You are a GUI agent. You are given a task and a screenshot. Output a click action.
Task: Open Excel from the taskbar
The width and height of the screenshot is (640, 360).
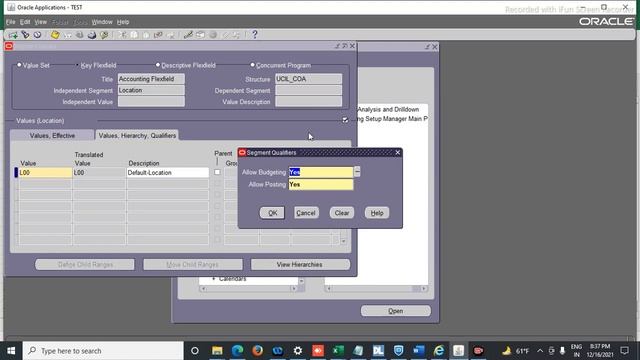pos(338,351)
